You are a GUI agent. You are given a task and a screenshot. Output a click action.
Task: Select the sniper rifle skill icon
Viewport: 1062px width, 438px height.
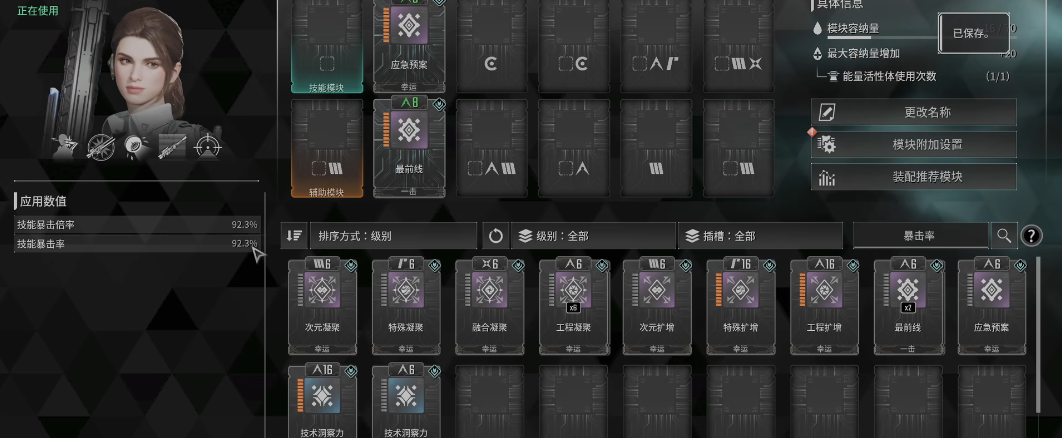tap(172, 146)
